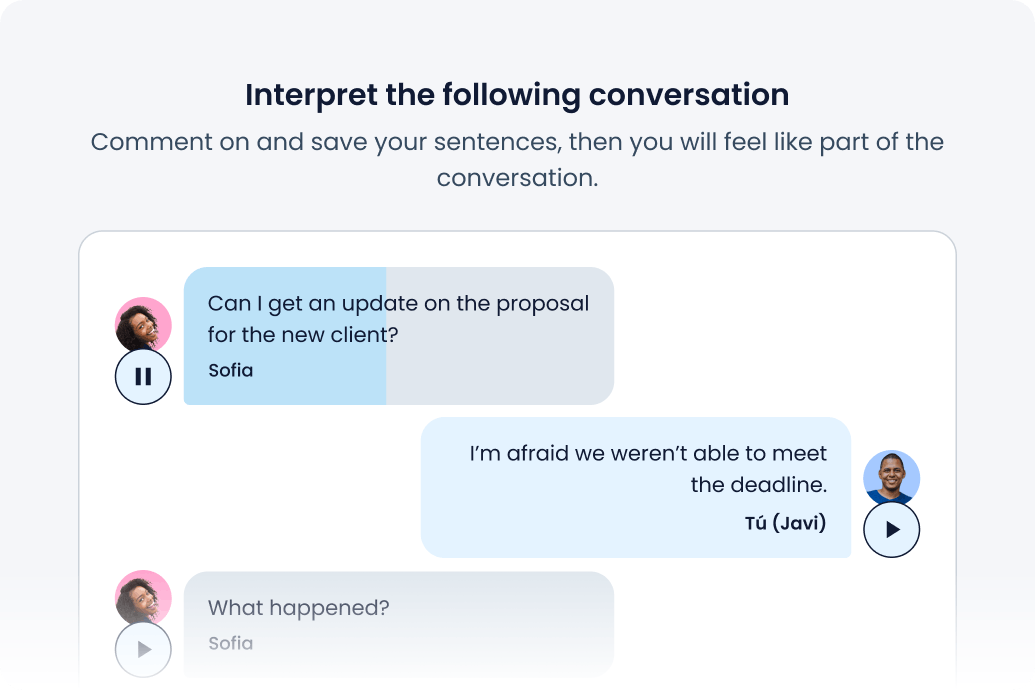Click Sofia's avatar beside the proposal message
Screen dimensions: 1035x690
144,323
